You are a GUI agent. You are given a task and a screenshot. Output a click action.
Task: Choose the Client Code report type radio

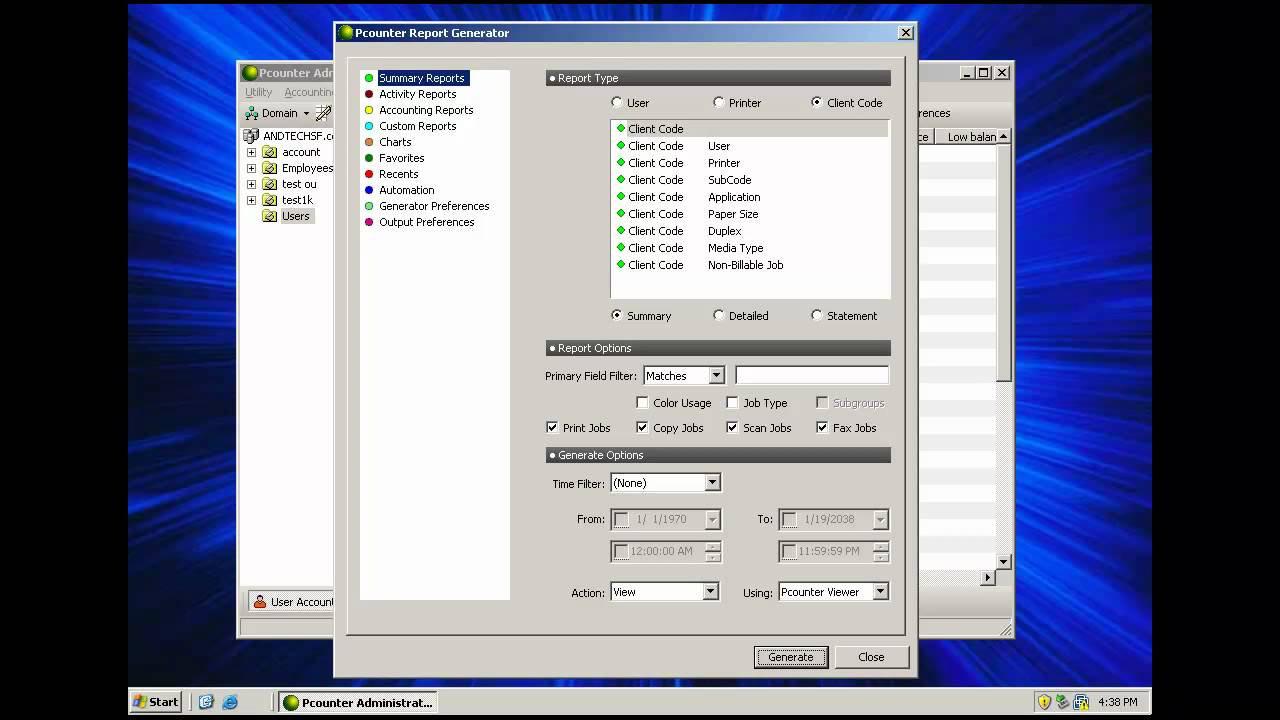pyautogui.click(x=817, y=102)
